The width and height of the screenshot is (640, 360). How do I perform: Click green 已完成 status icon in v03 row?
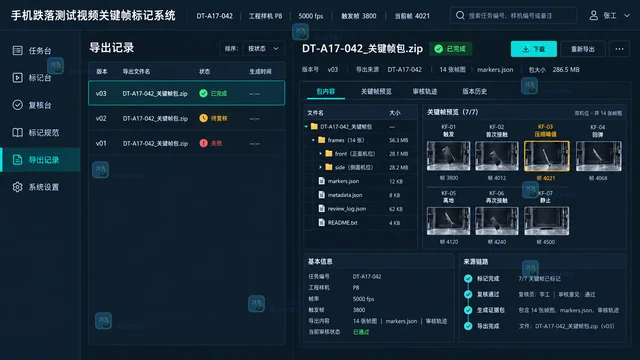pyautogui.click(x=203, y=93)
